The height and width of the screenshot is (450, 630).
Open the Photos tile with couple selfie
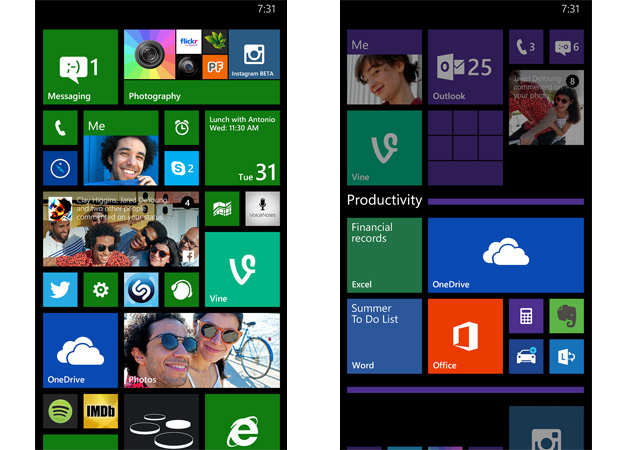click(202, 350)
